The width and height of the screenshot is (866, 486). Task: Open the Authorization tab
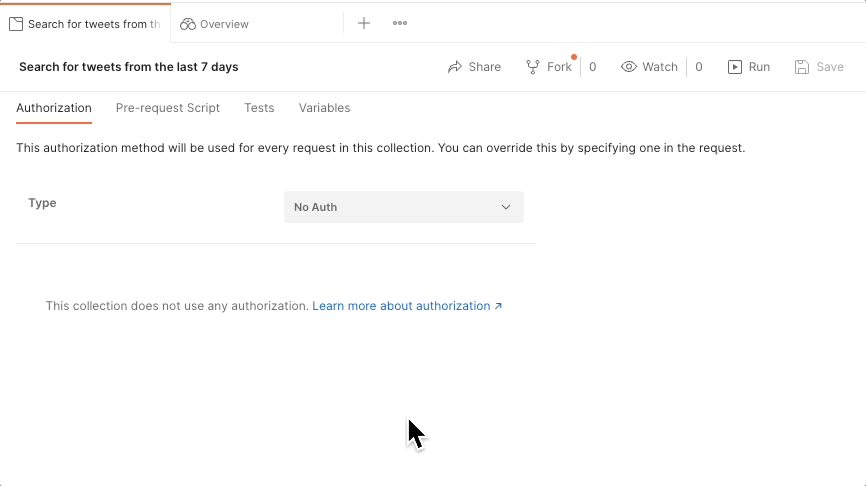54,108
